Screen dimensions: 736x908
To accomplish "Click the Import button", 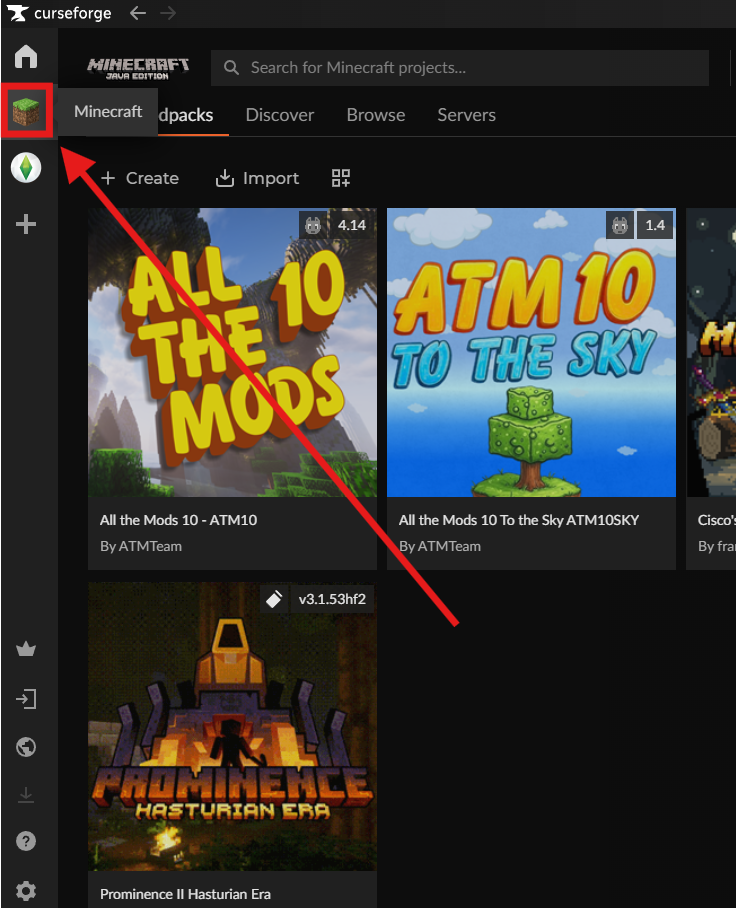I will point(257,178).
